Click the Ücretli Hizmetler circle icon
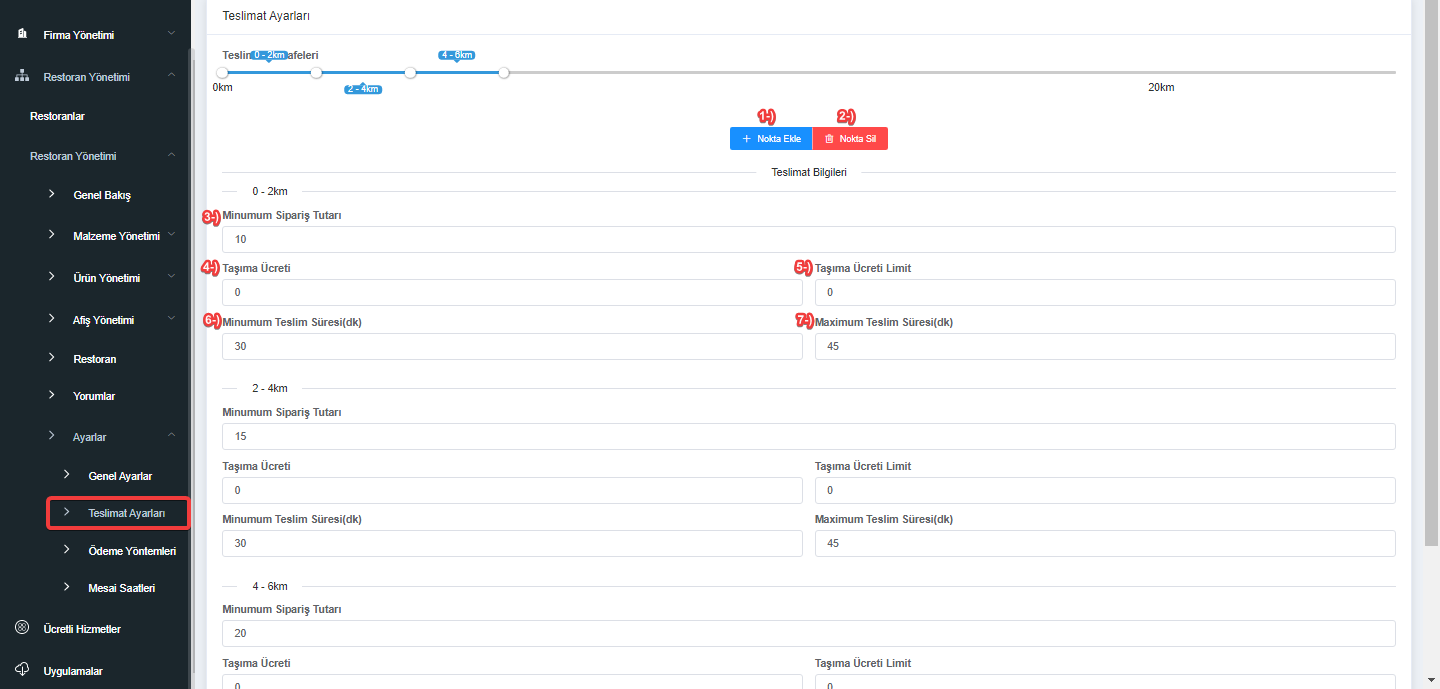 click(x=22, y=628)
